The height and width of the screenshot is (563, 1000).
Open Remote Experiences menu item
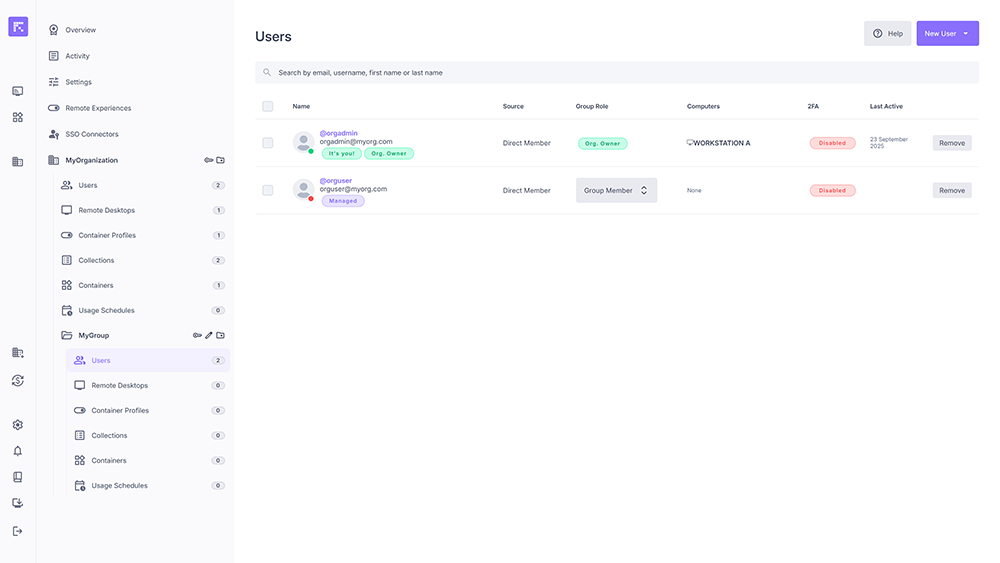[98, 108]
